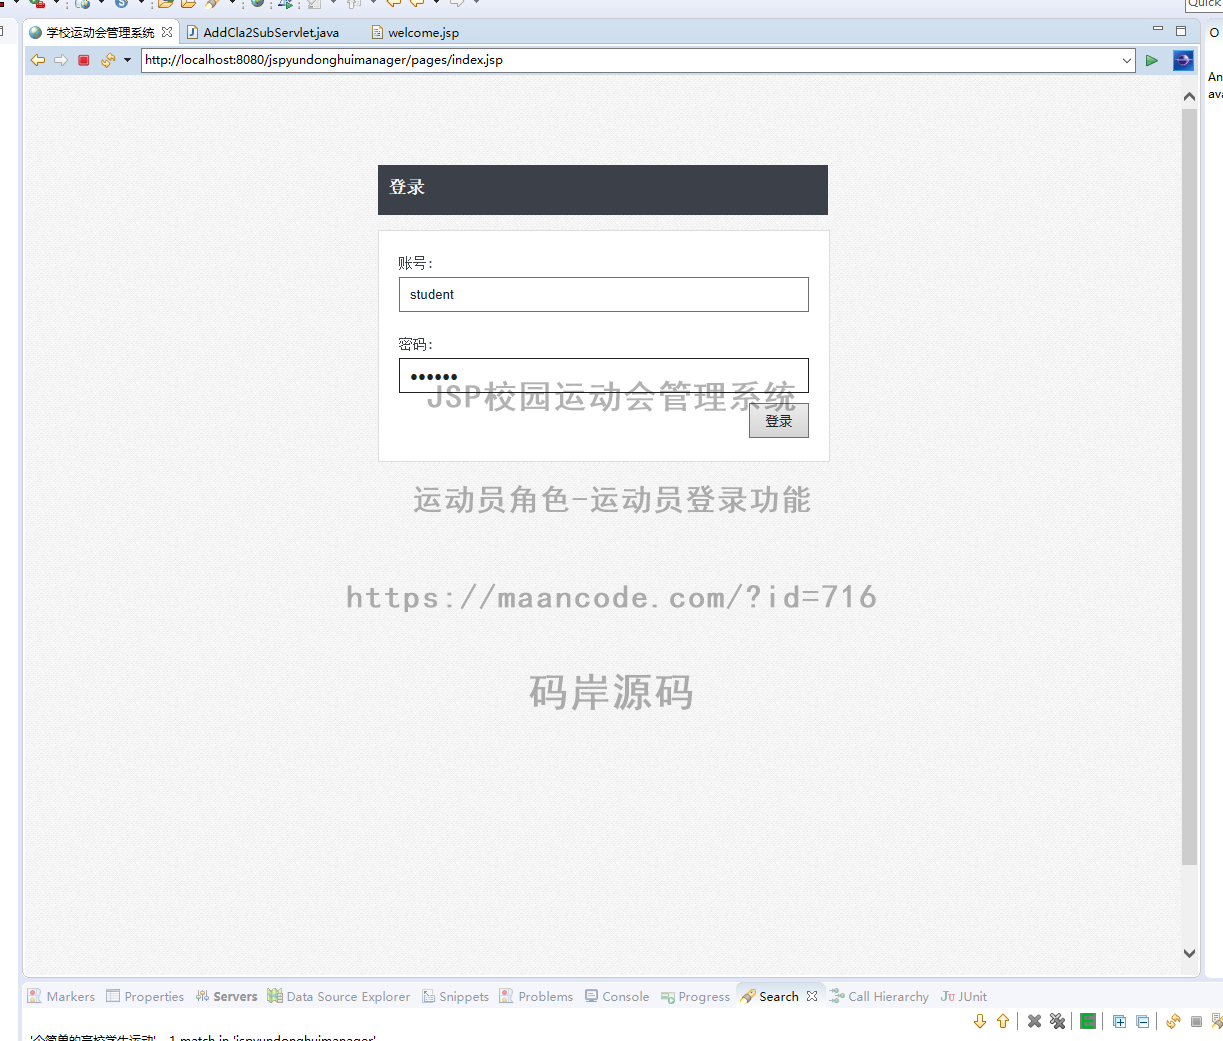Viewport: 1223px width, 1041px height.
Task: Stop loading the page with the red square
Action: pyautogui.click(x=84, y=60)
